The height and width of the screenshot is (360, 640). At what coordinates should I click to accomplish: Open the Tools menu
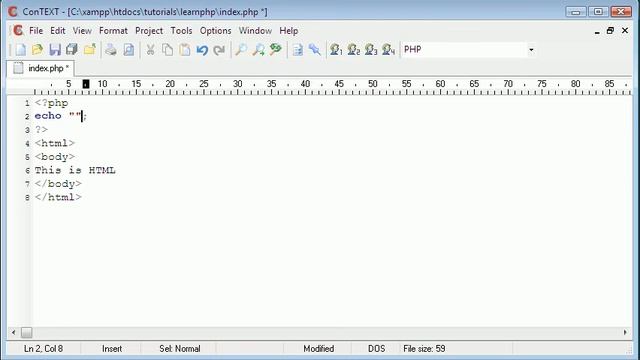pos(181,31)
